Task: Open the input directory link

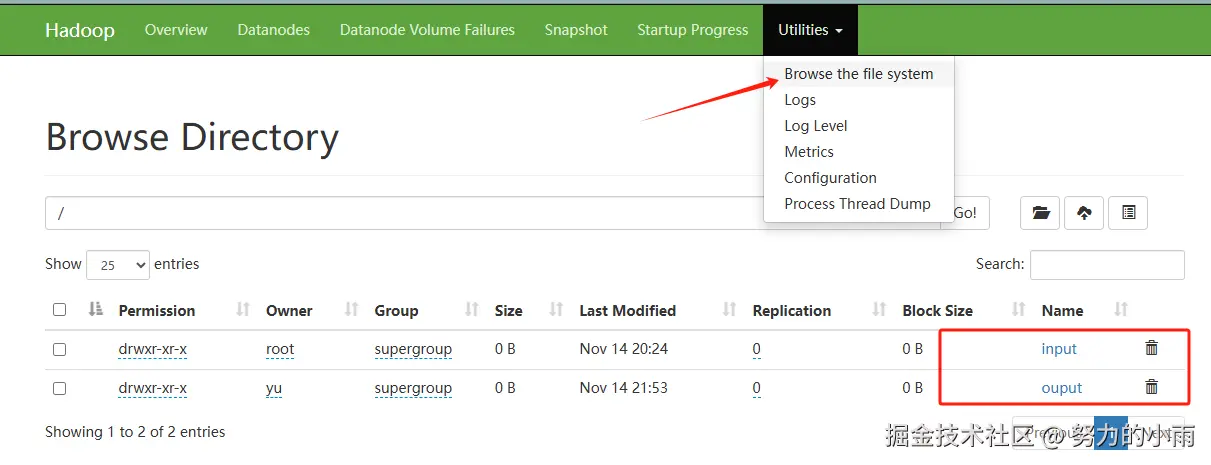Action: (x=1059, y=349)
